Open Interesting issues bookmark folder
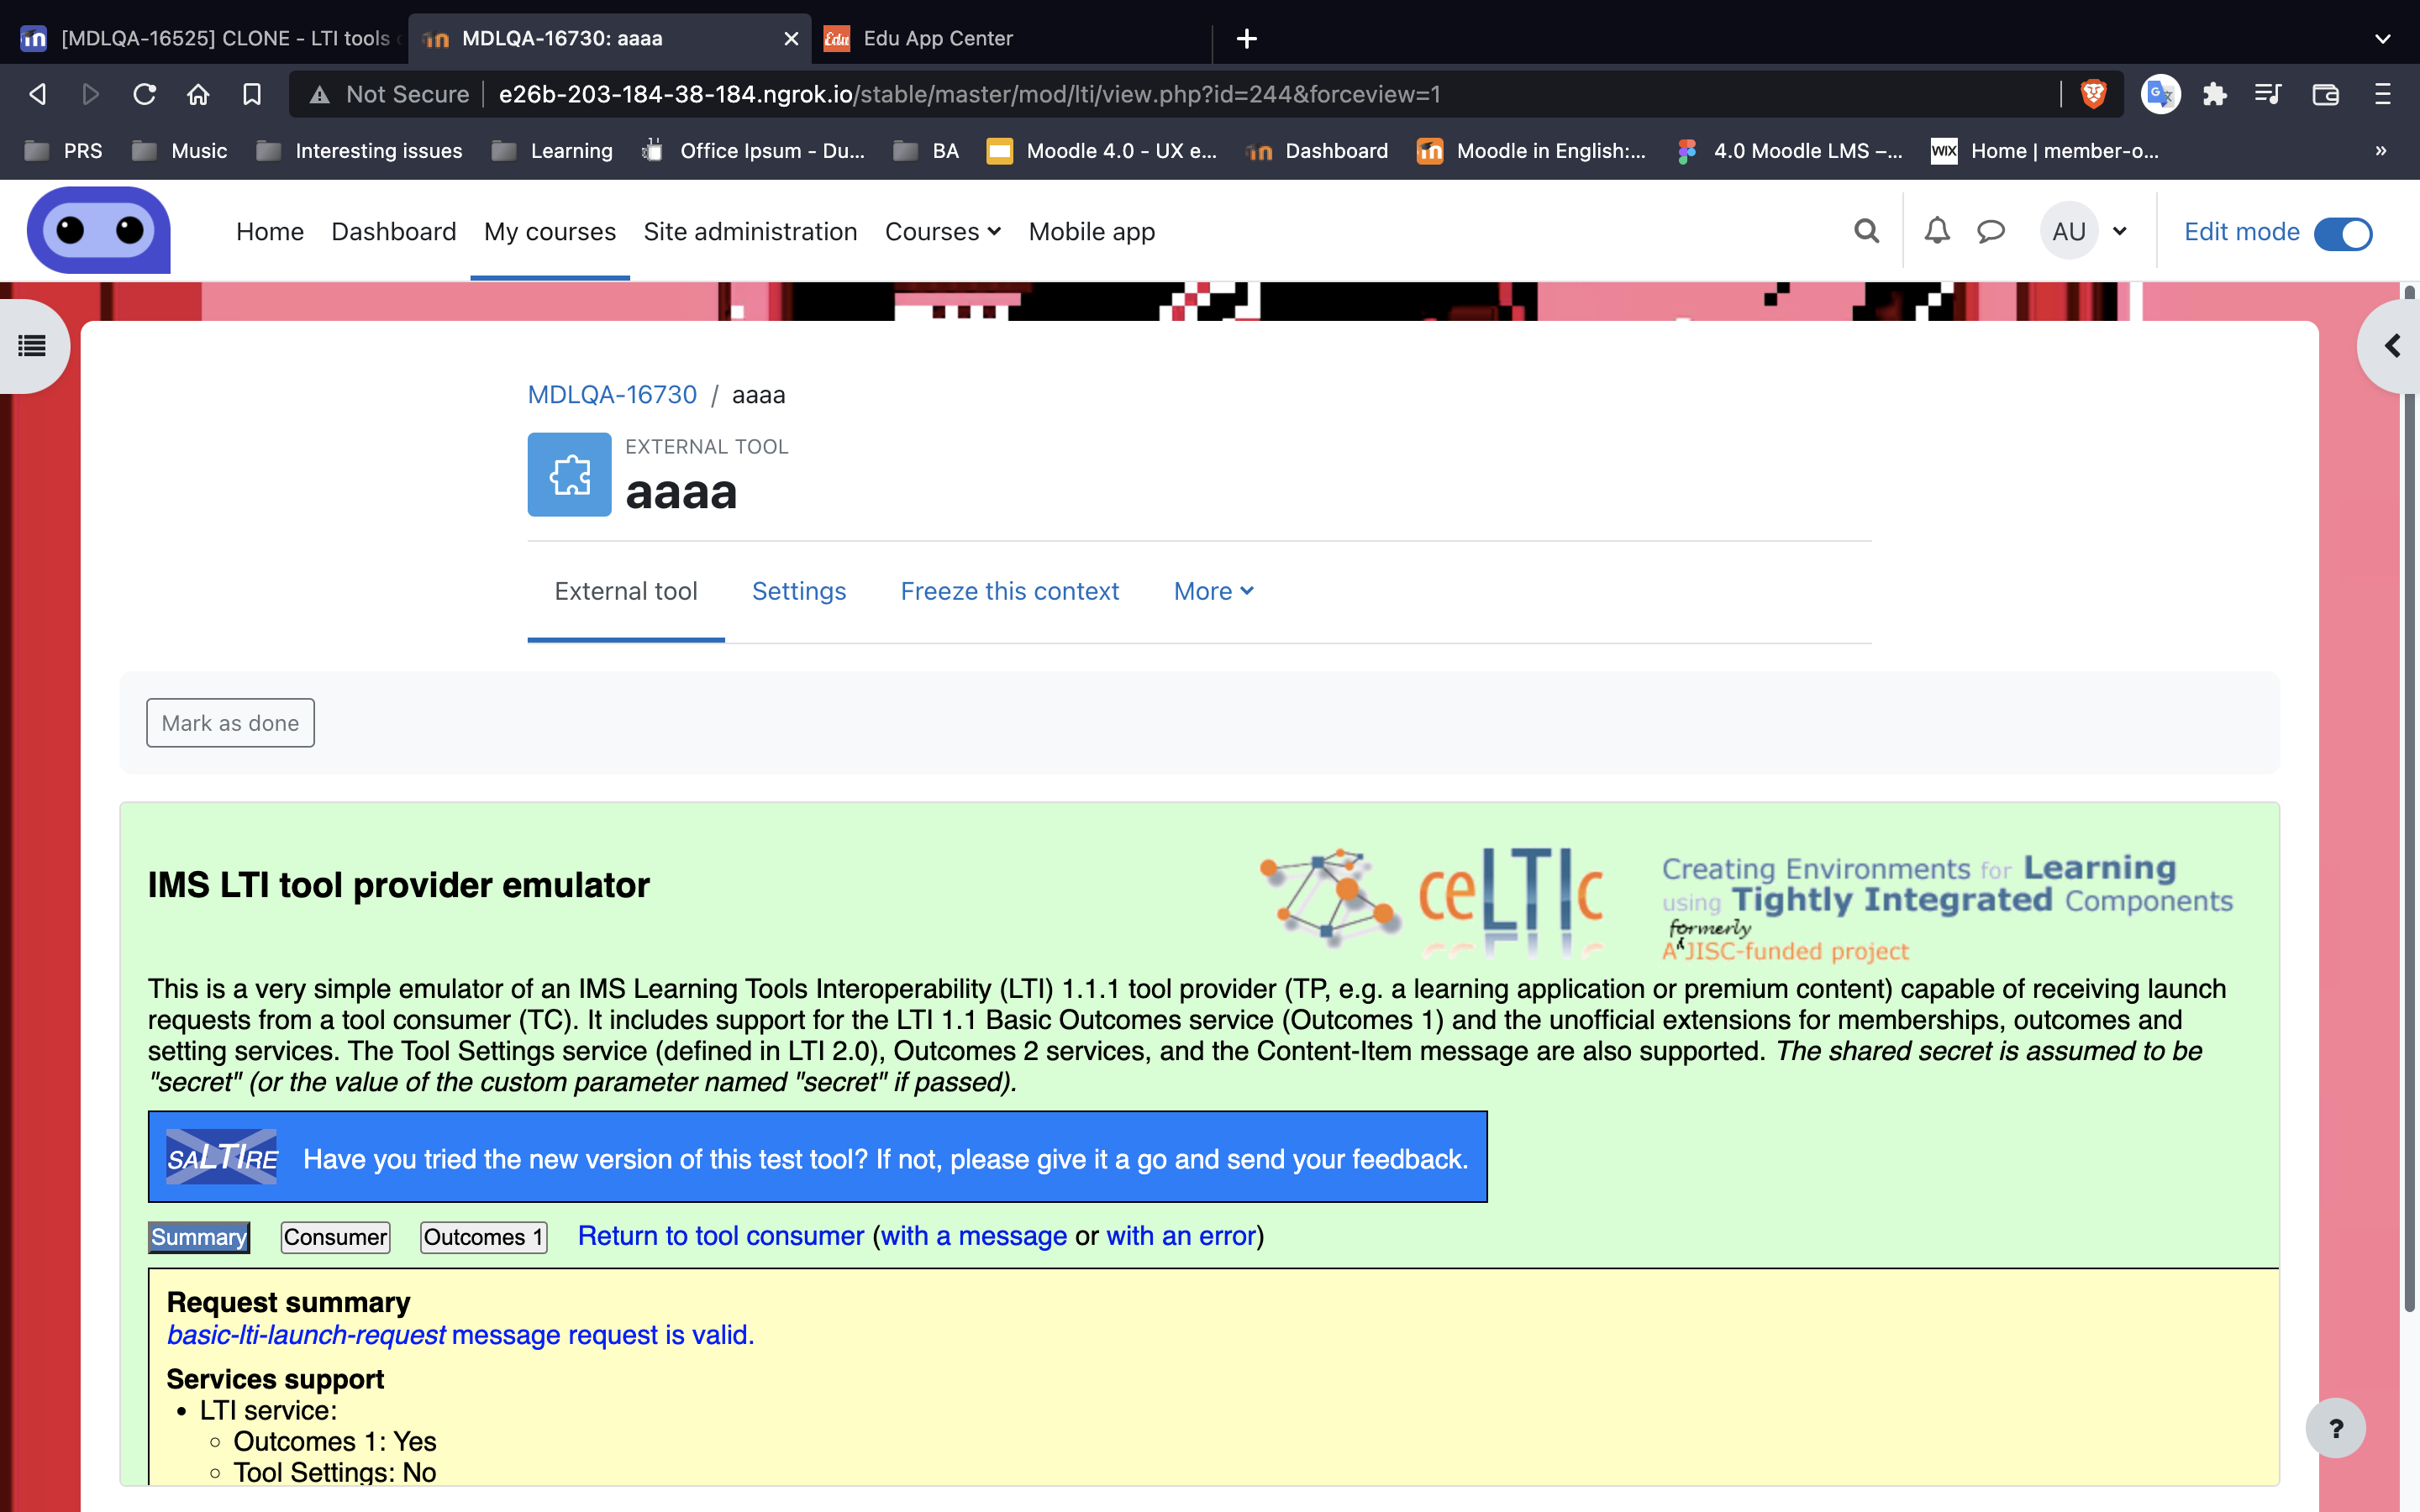This screenshot has width=2420, height=1512. [360, 151]
